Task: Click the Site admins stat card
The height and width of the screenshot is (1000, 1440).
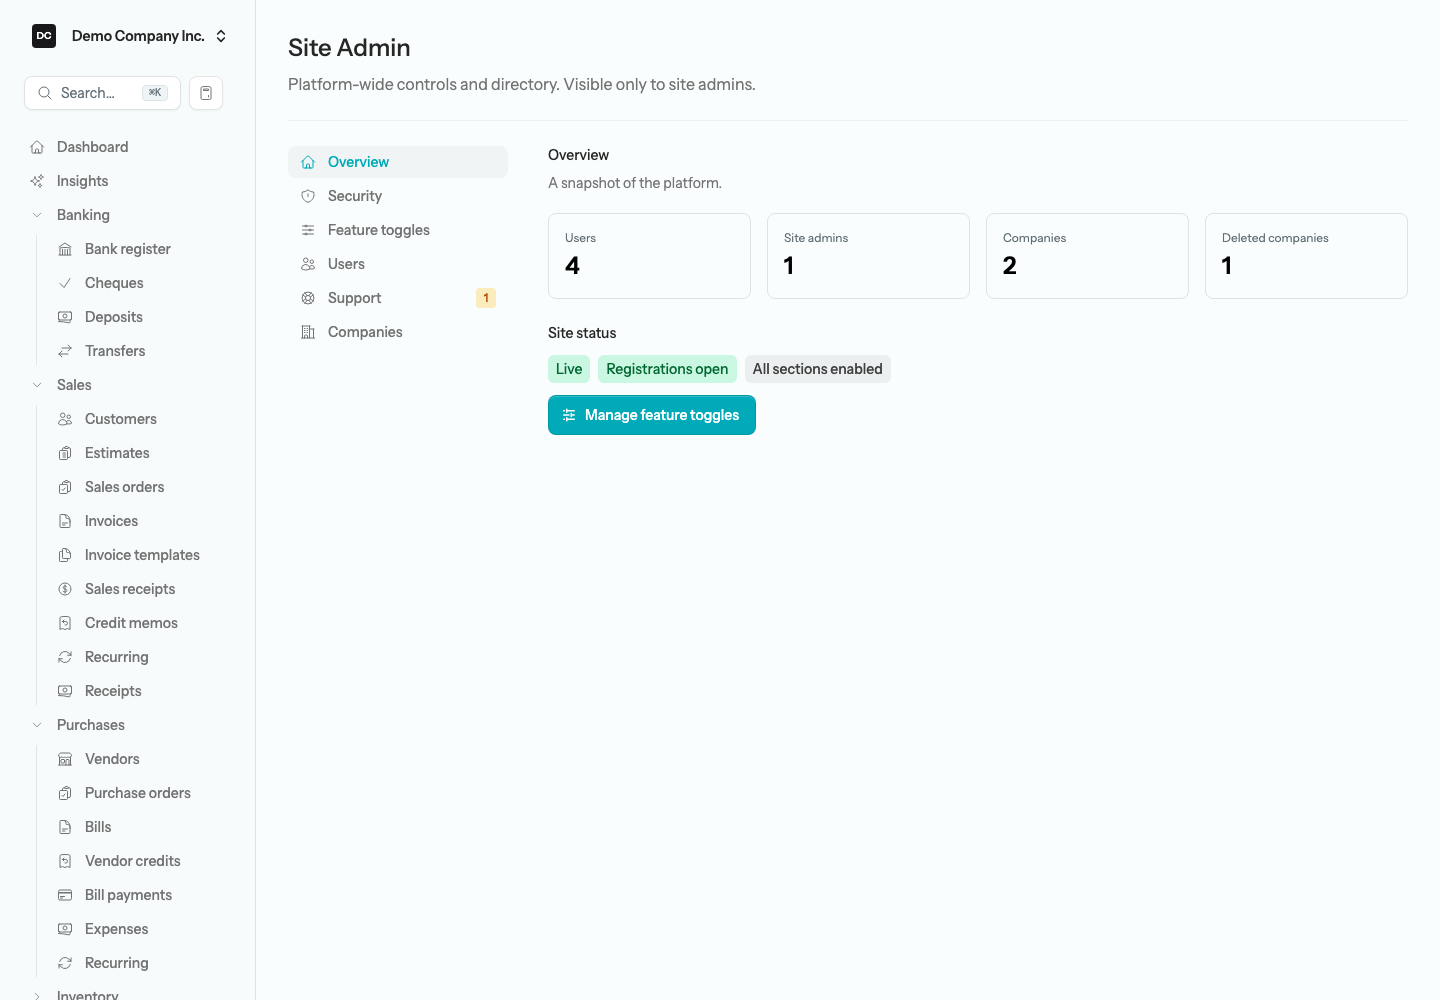Action: 868,256
